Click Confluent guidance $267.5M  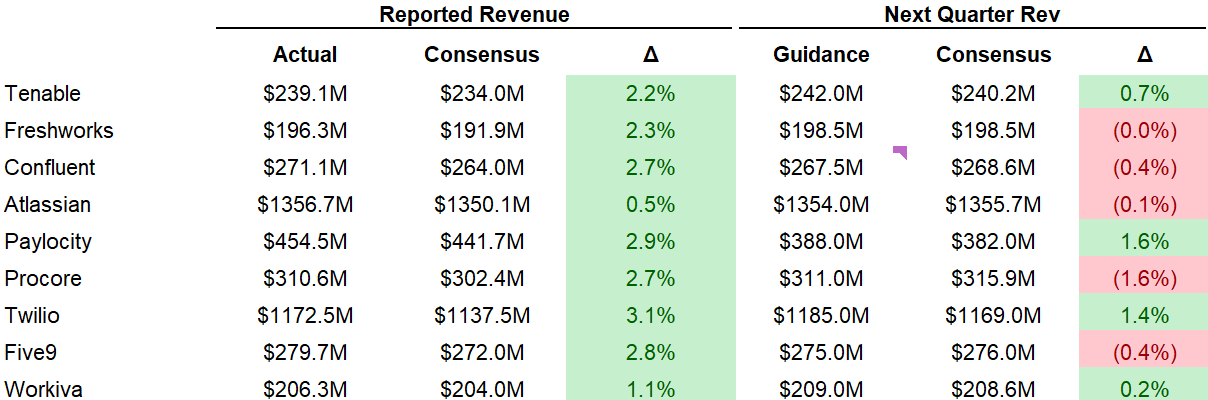[821, 167]
